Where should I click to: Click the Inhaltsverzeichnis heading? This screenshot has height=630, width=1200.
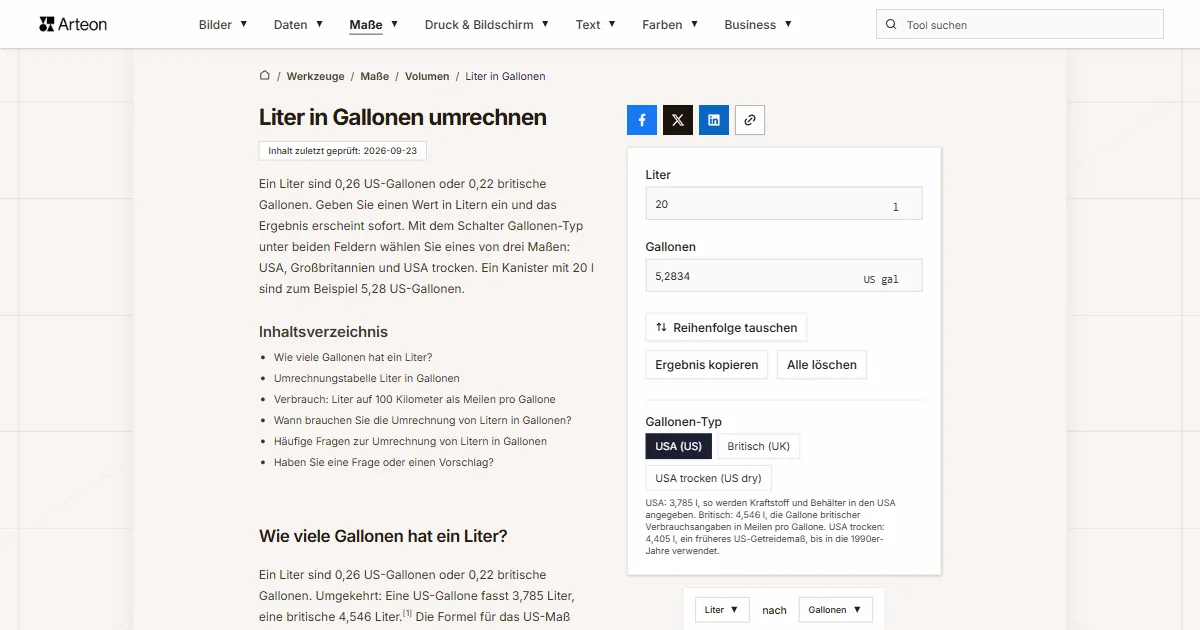point(323,332)
